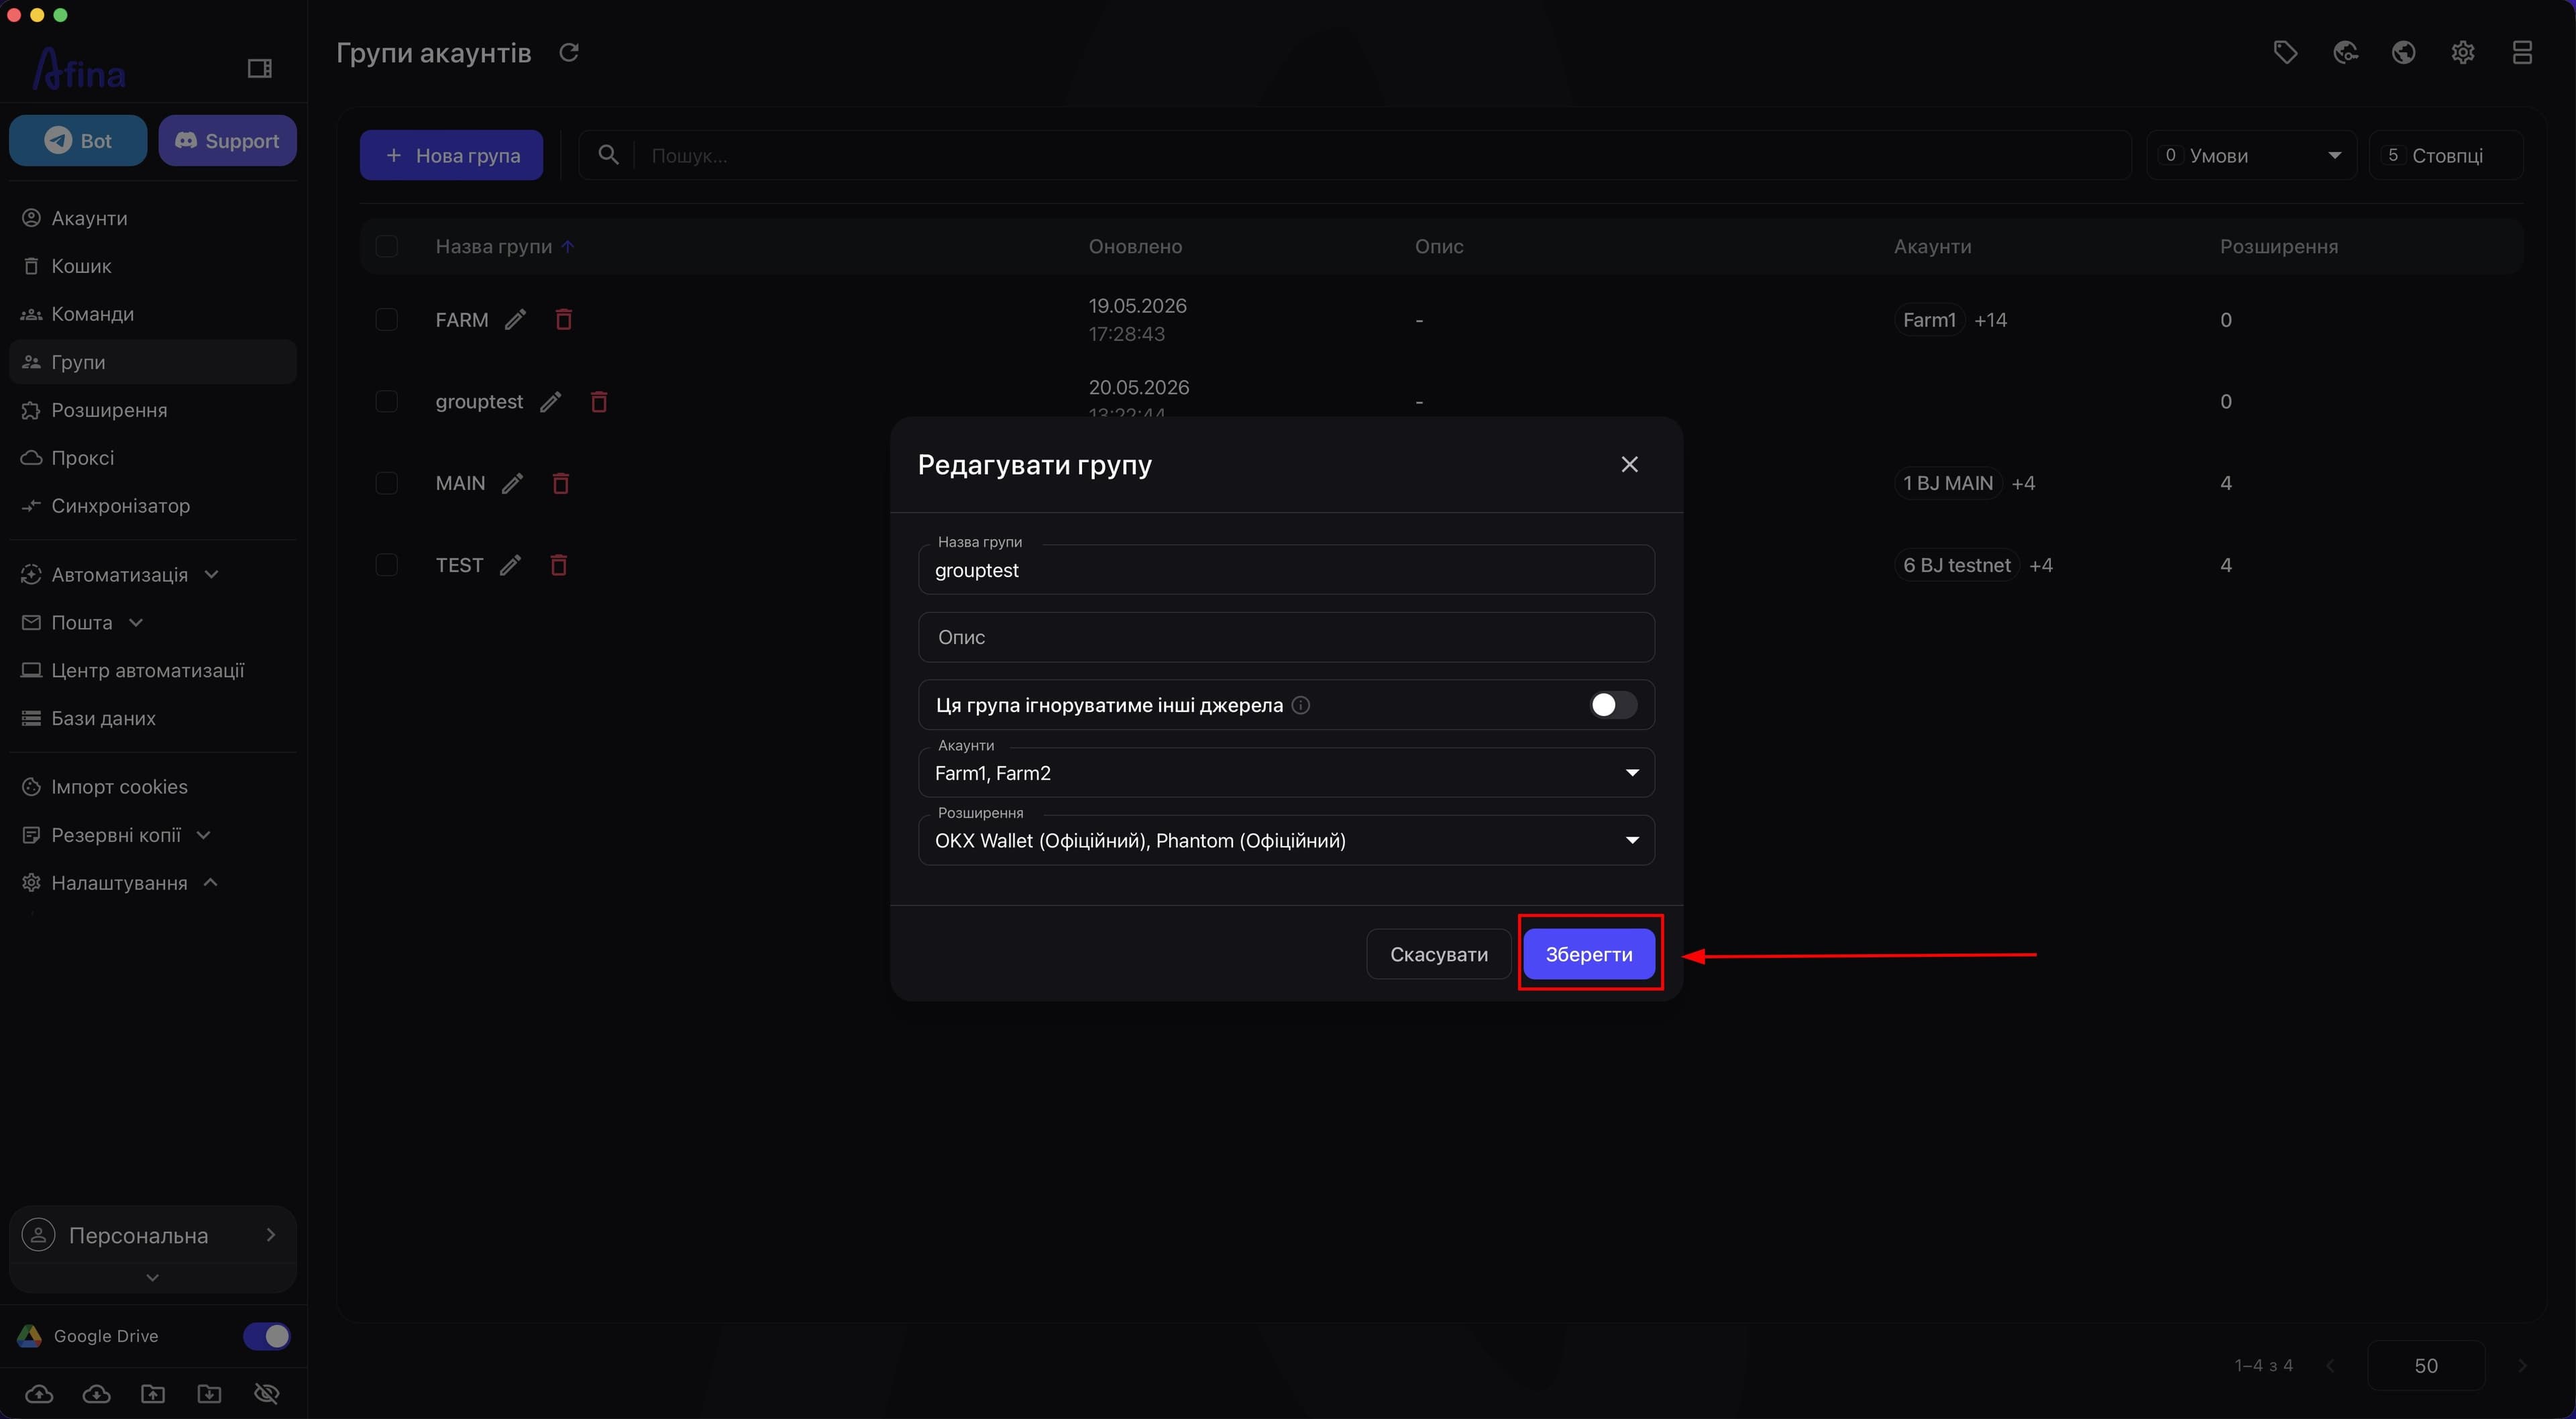Screen dimensions: 2576x1419
Task: Open the Персональна workspace selector
Action: (x=152, y=1236)
